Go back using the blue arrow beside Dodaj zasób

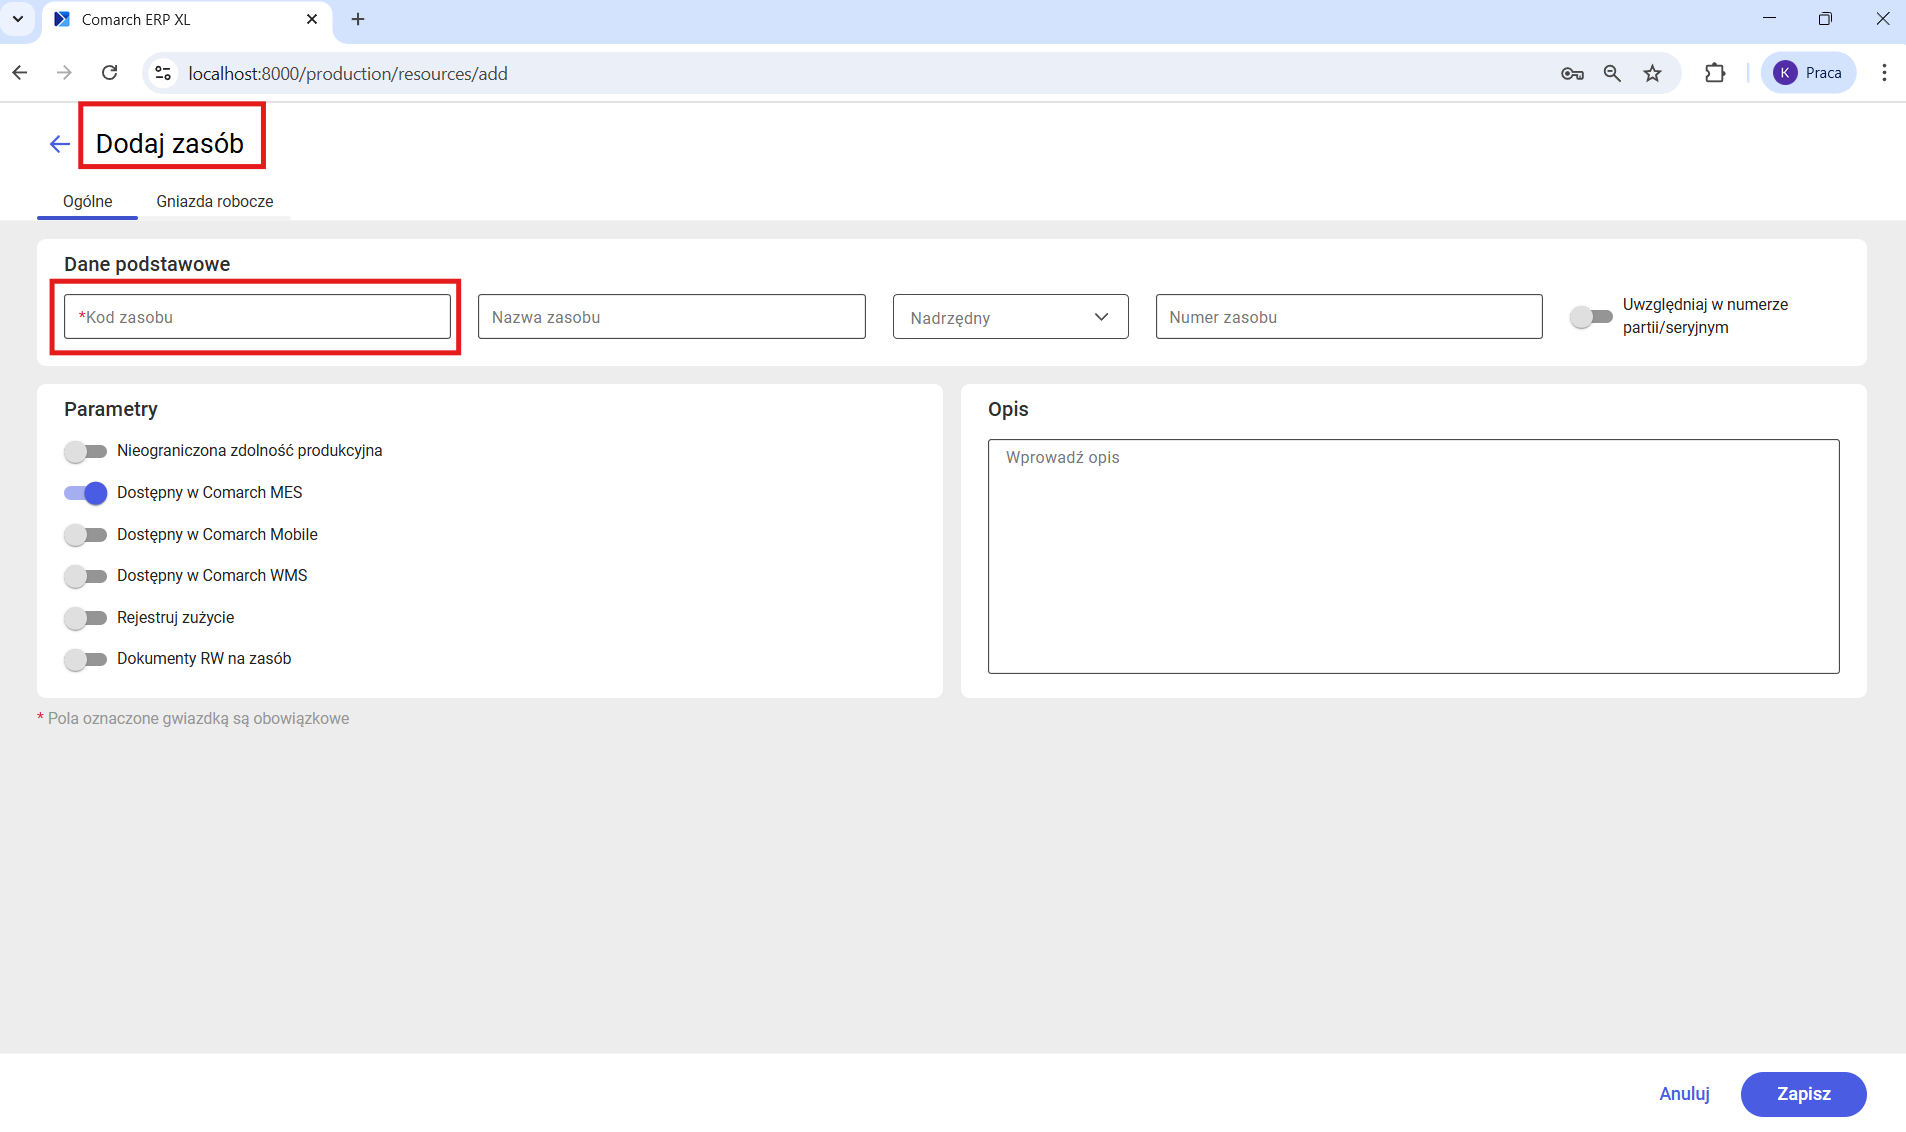(60, 144)
